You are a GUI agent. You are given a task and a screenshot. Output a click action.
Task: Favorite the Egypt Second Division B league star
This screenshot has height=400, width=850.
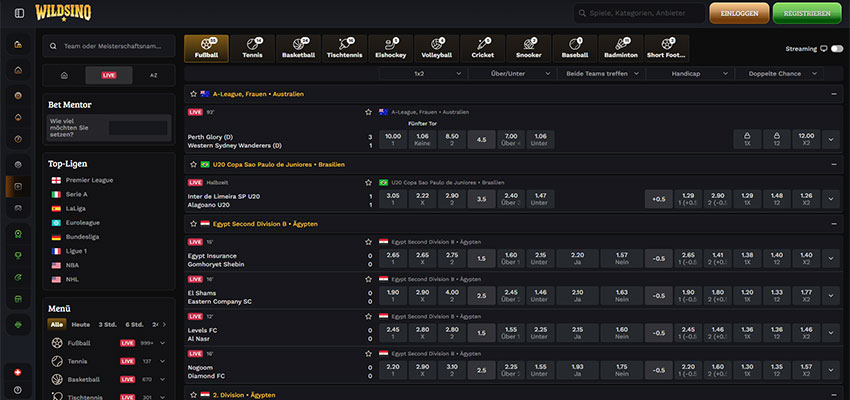point(194,223)
